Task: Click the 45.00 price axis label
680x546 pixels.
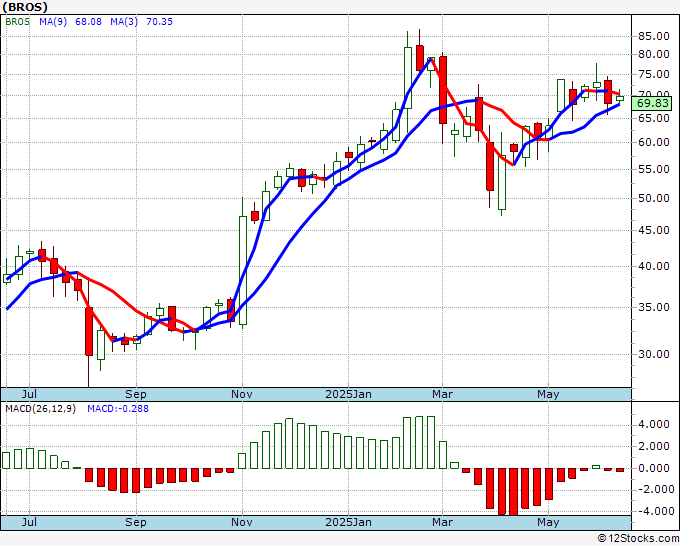Action: tap(654, 230)
